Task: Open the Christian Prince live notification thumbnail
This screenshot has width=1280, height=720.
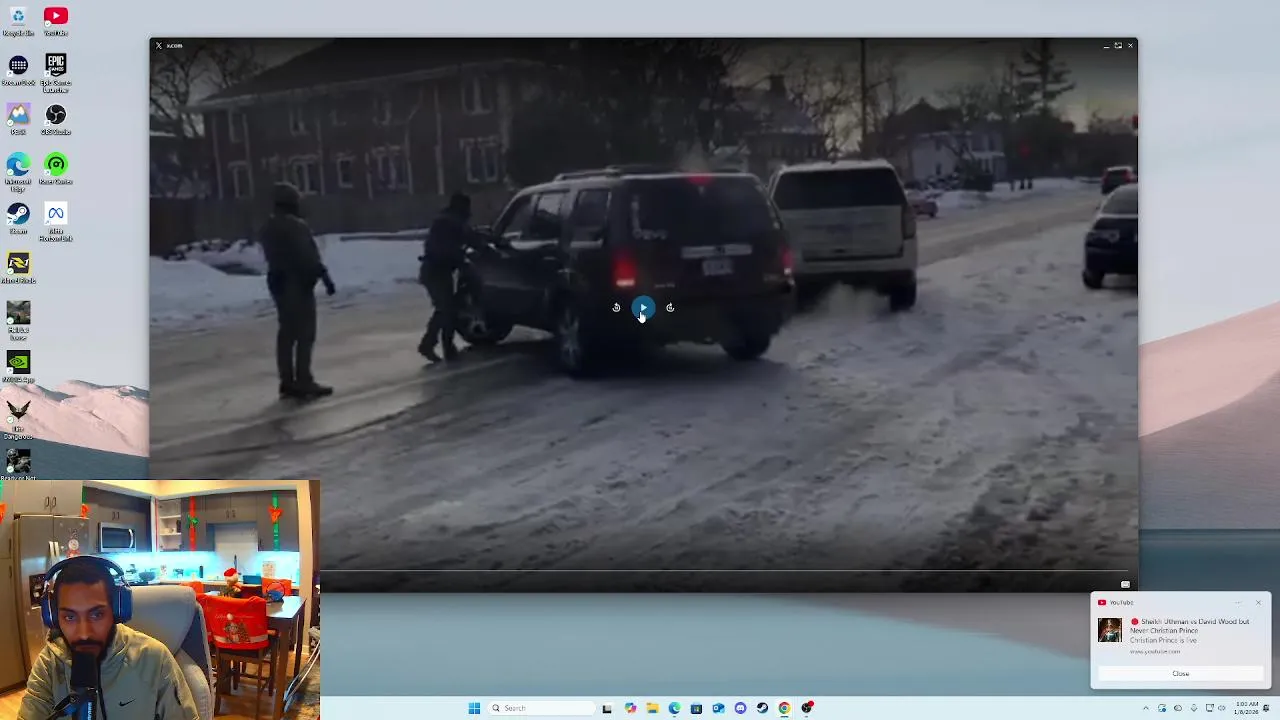Action: pyautogui.click(x=1110, y=630)
